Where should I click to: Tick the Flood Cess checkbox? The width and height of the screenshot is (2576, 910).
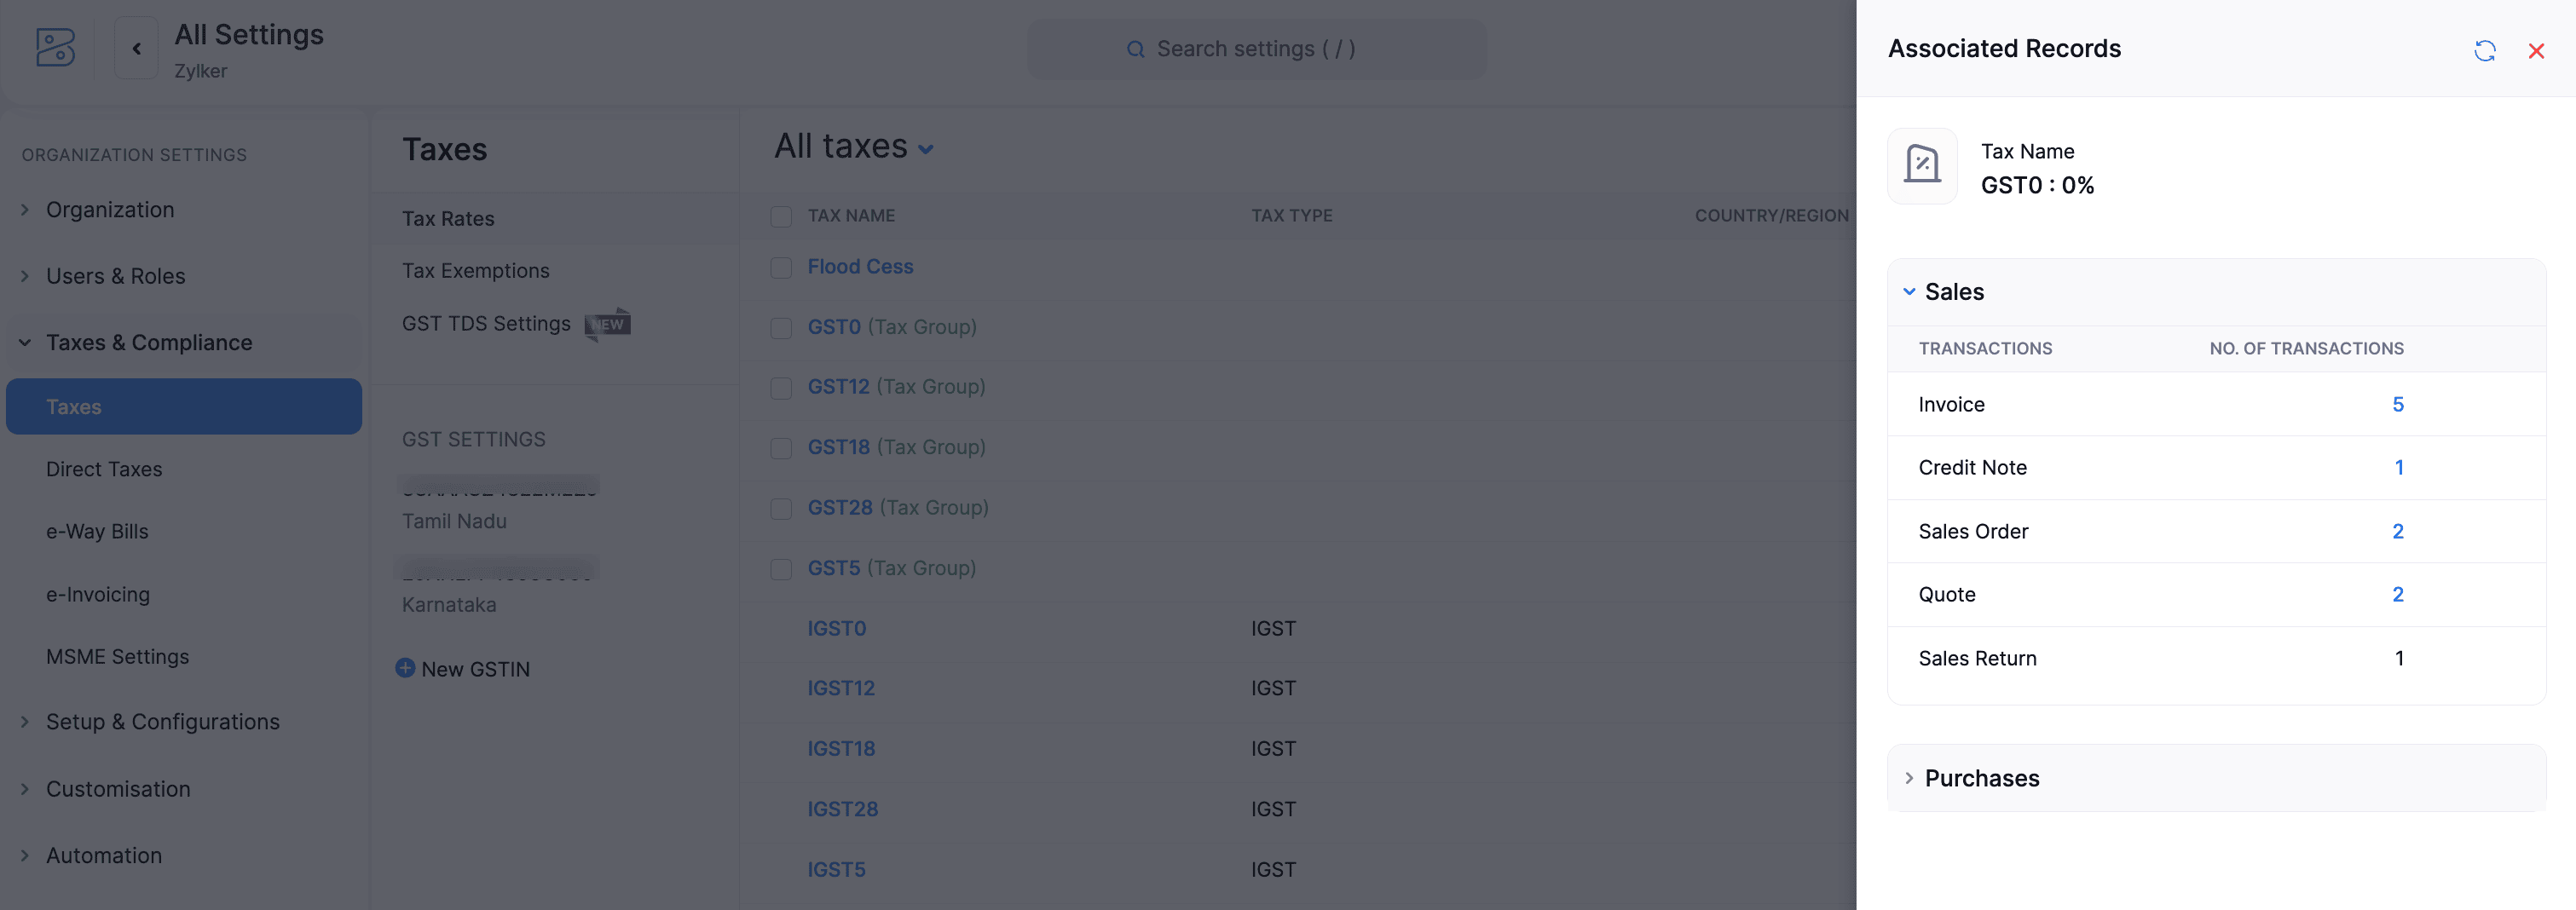781,268
